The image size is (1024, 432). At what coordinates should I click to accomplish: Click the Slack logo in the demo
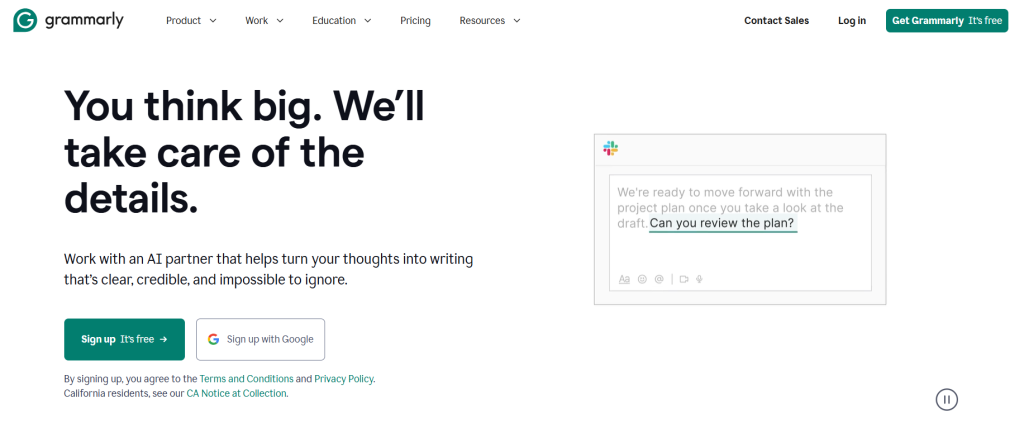coord(610,149)
